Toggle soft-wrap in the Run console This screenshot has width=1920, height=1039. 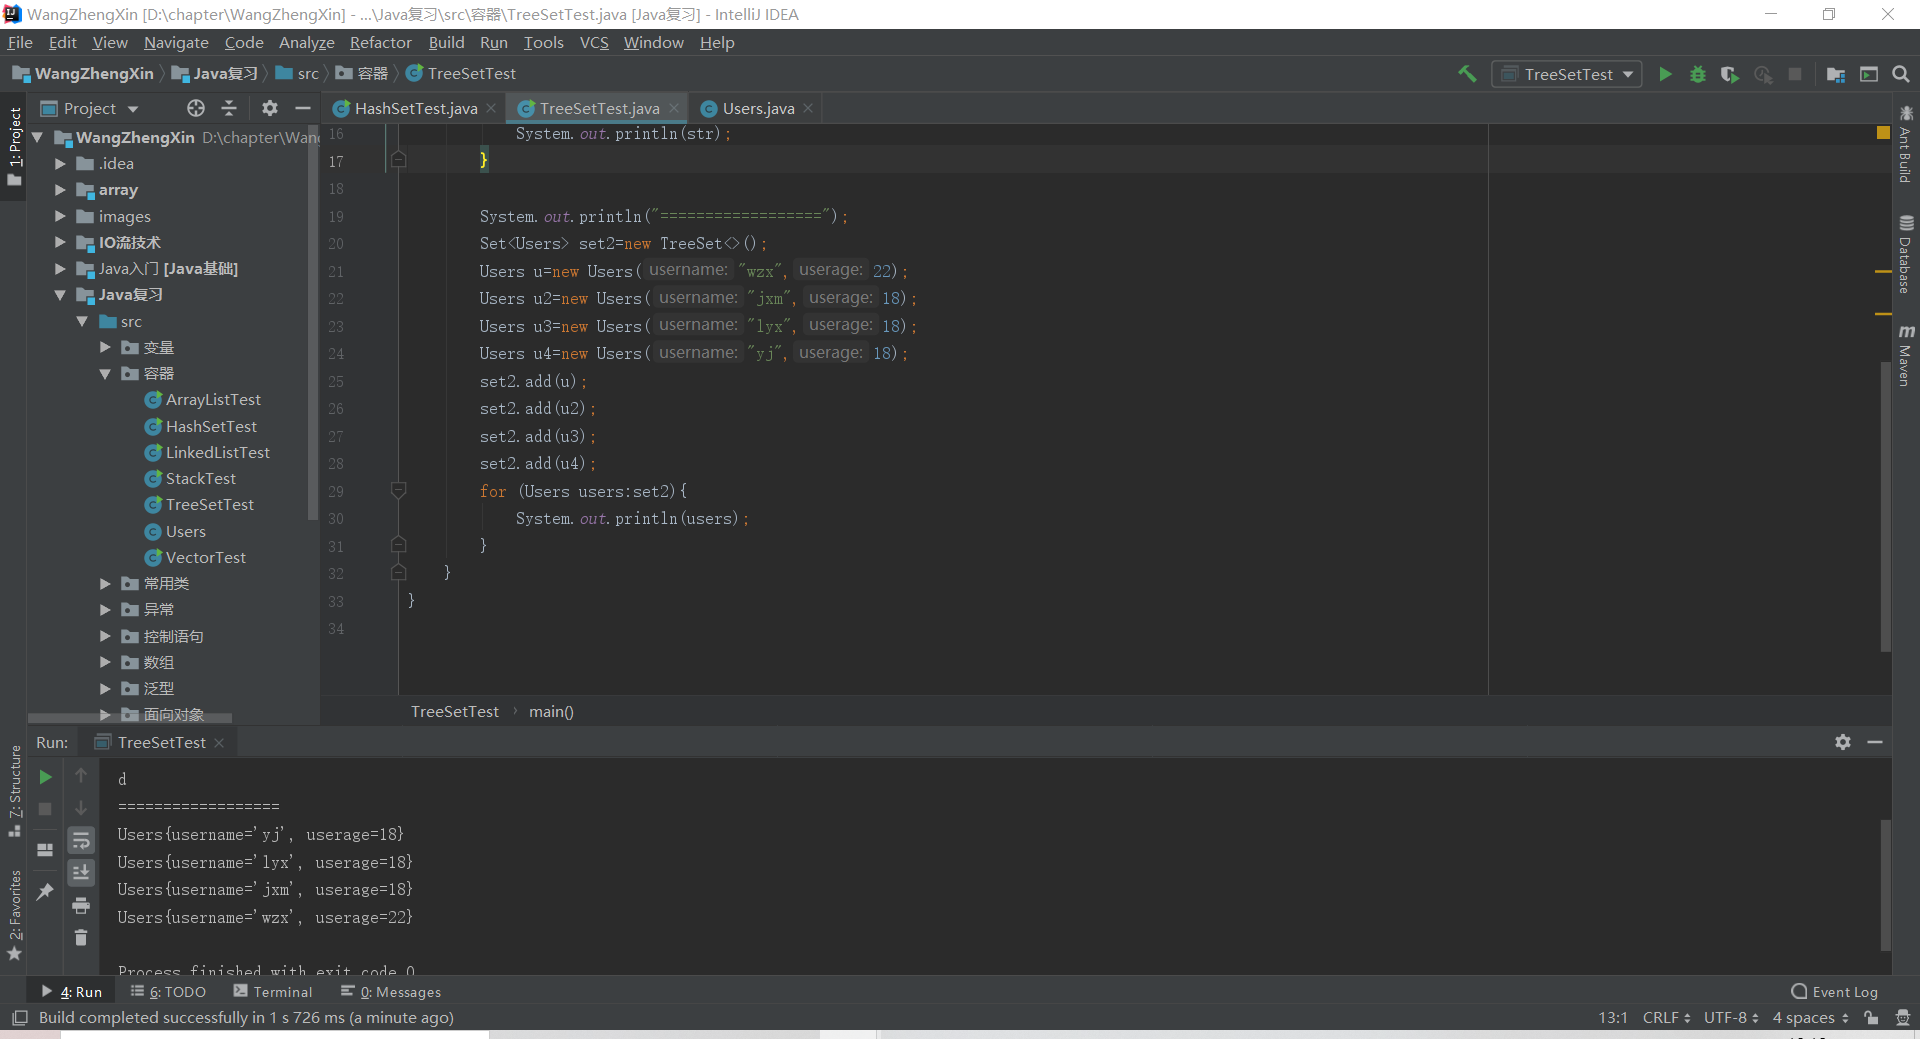tap(81, 841)
